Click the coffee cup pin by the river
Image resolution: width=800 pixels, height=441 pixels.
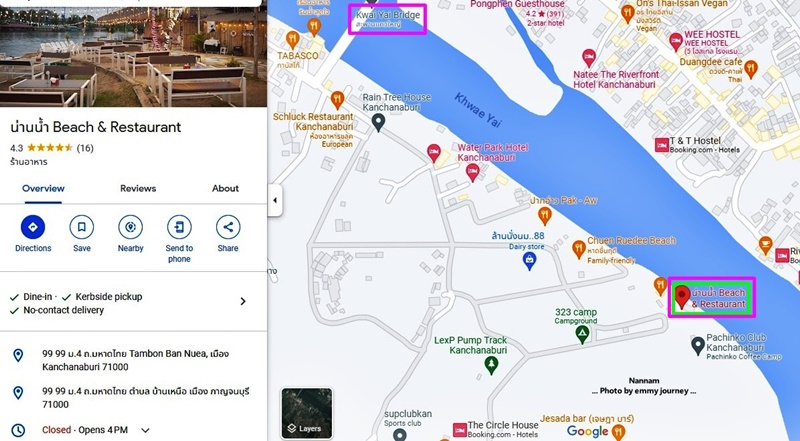[x=765, y=245]
